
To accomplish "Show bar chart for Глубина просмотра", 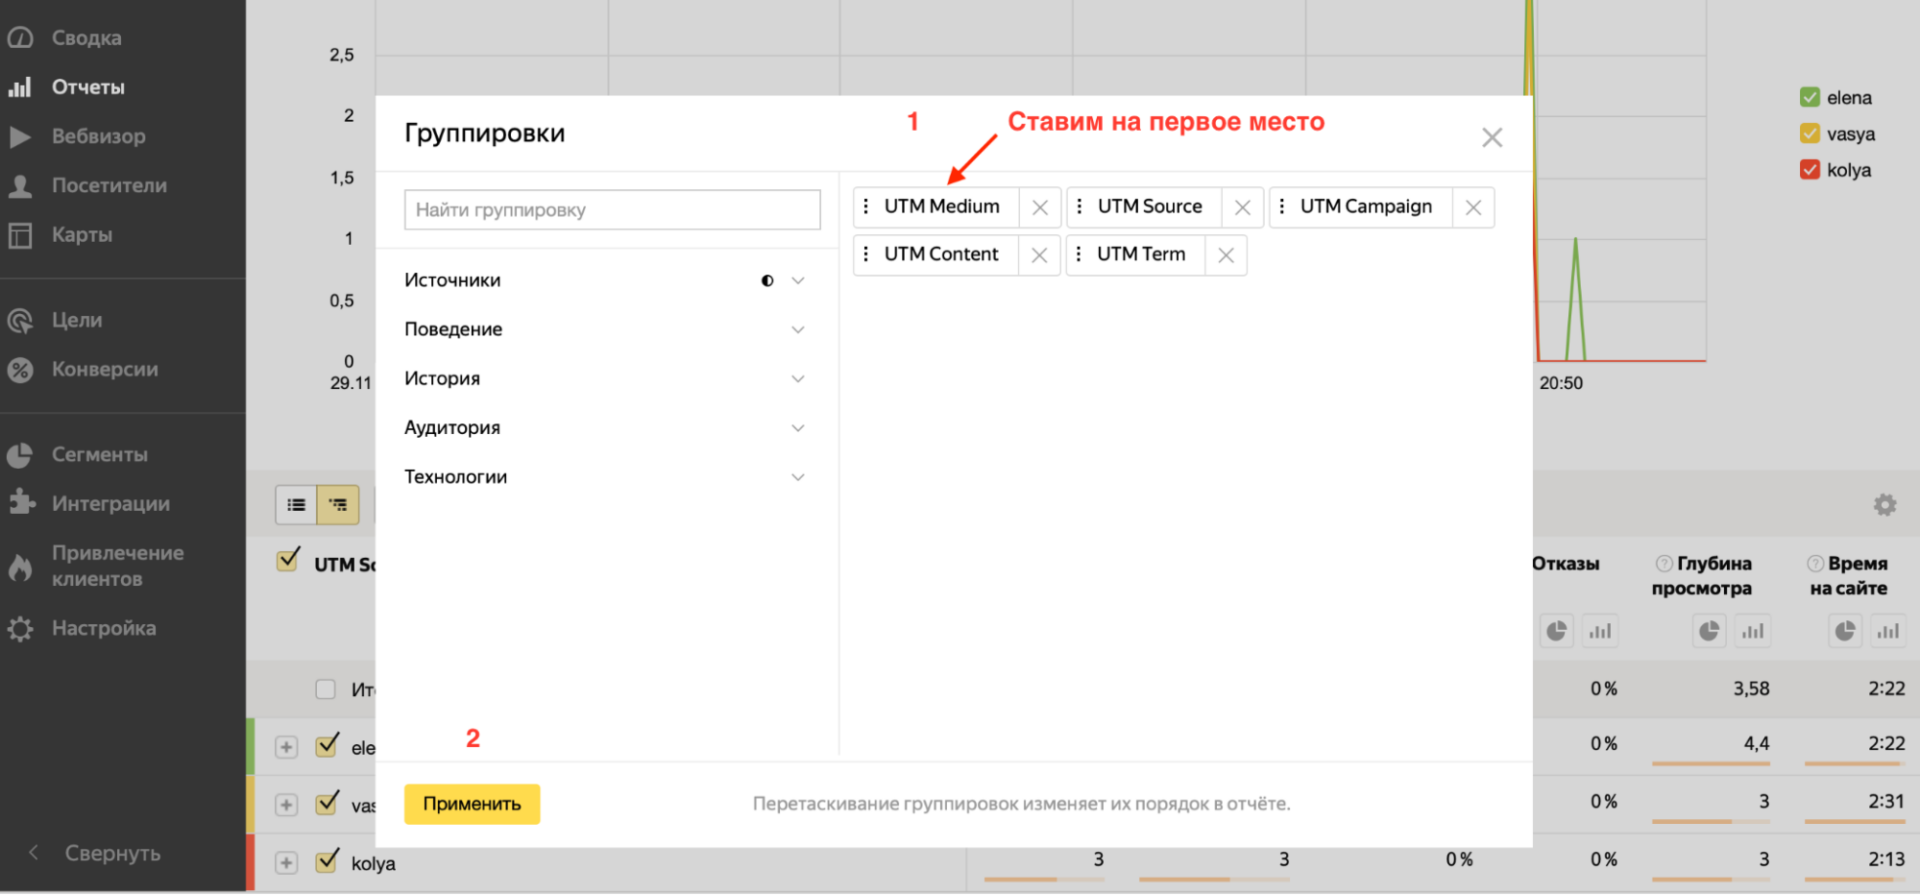I will click(1753, 631).
